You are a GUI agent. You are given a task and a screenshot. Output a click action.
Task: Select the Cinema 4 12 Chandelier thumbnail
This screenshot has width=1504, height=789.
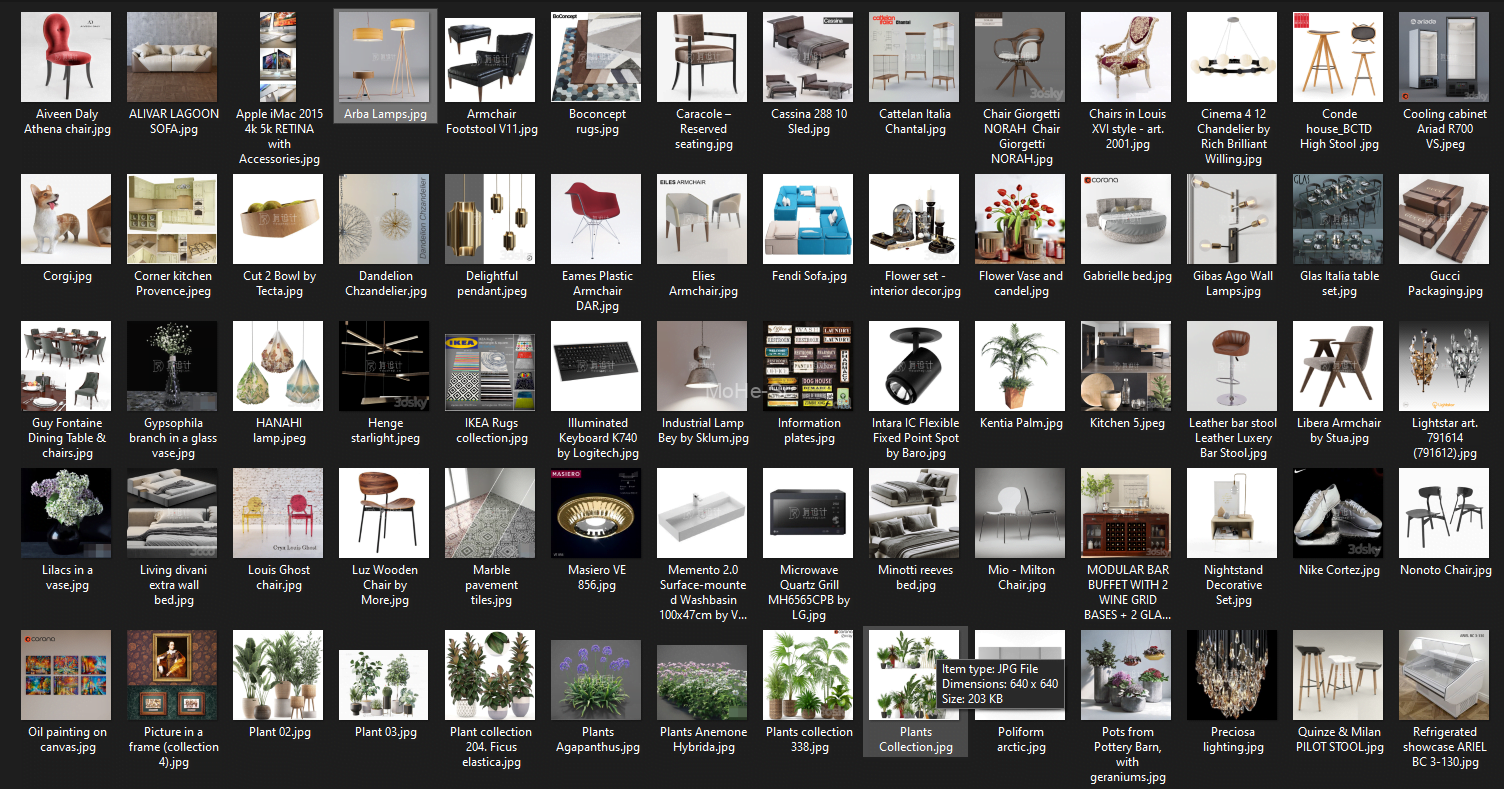[1232, 57]
